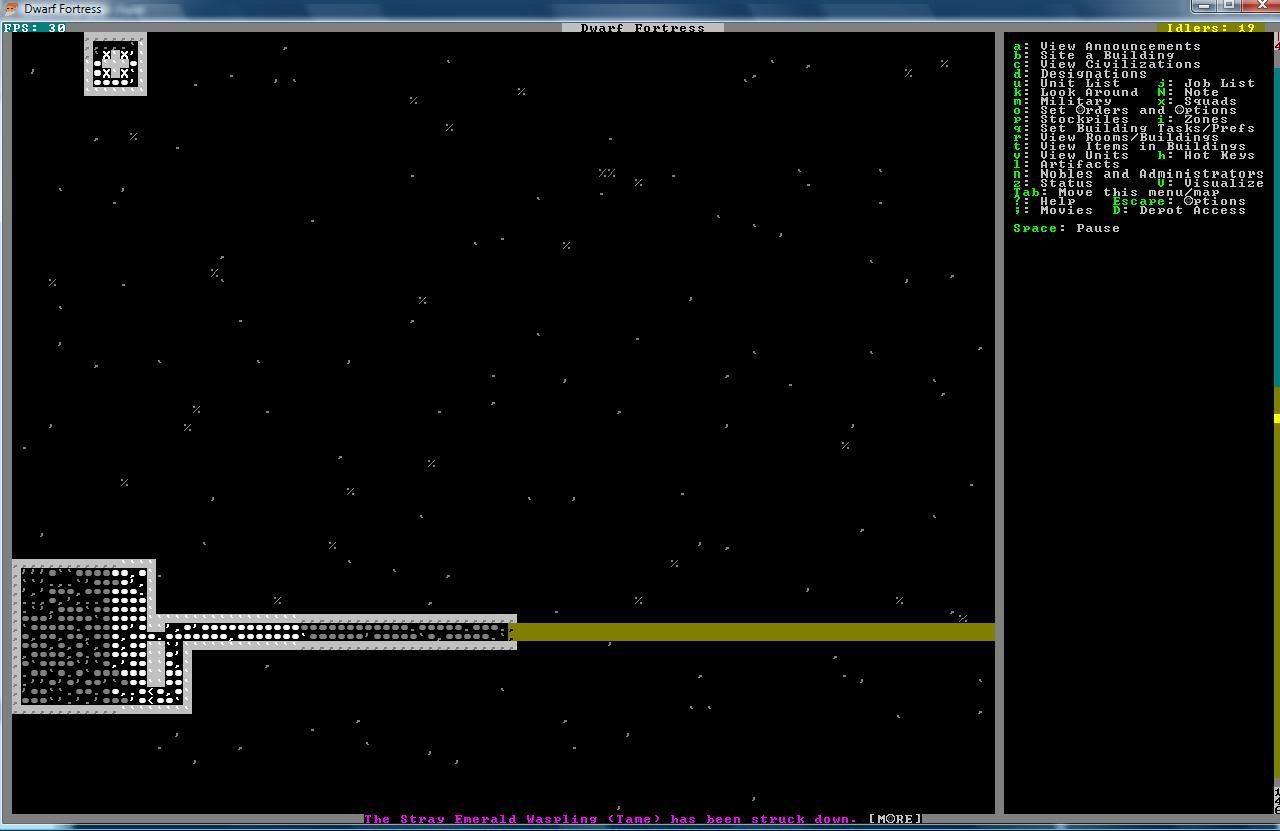Open the Stockpiles entry
This screenshot has height=831, width=1280.
pyautogui.click(x=1071, y=119)
